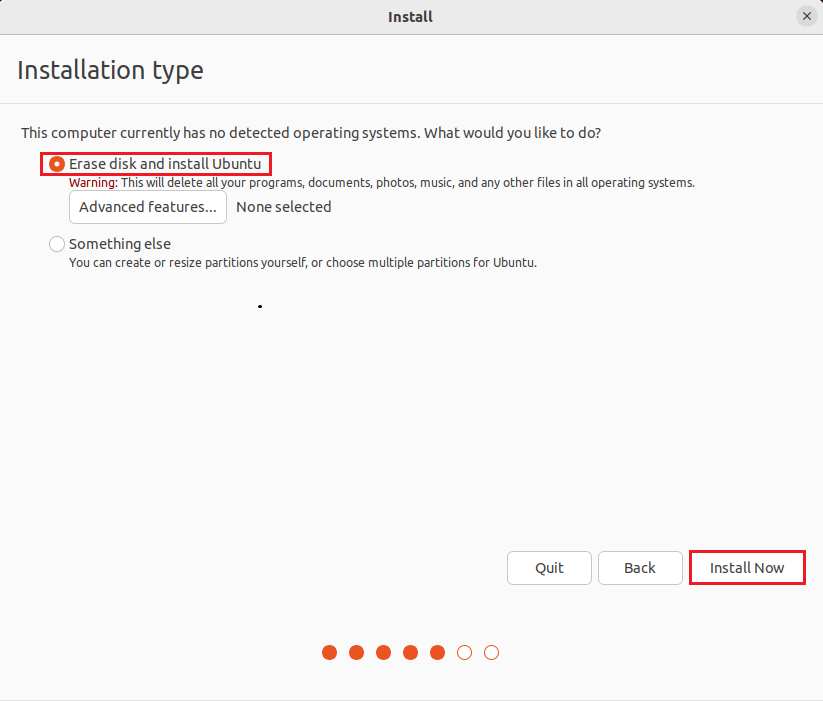
Task: Click the third filled progress dot
Action: pos(384,653)
